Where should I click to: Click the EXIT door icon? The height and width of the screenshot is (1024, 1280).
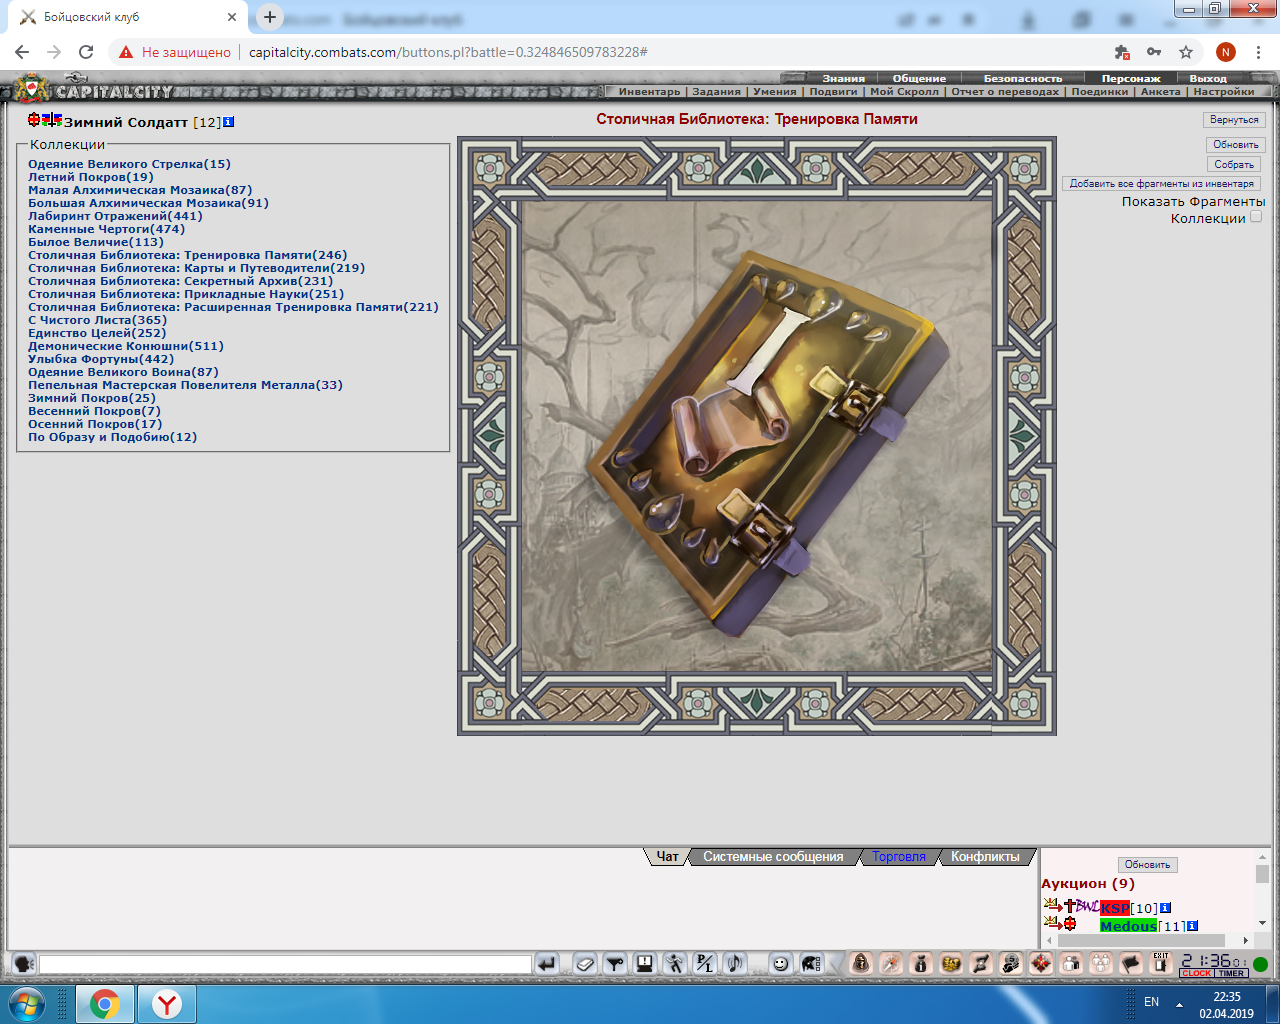(1161, 963)
